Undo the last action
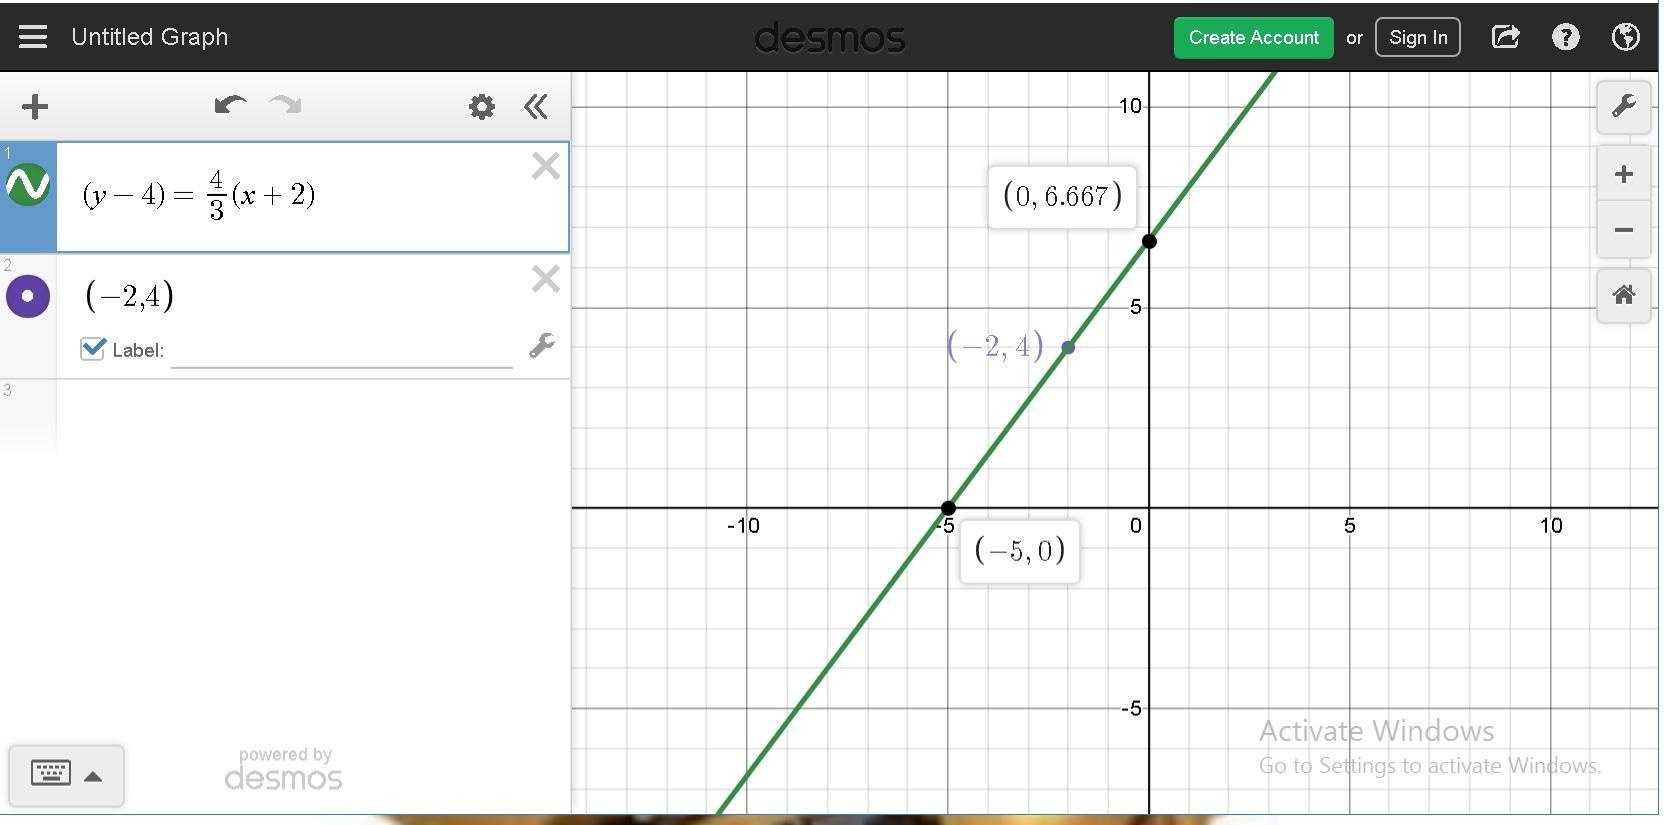Image resolution: width=1665 pixels, height=825 pixels. pos(230,106)
